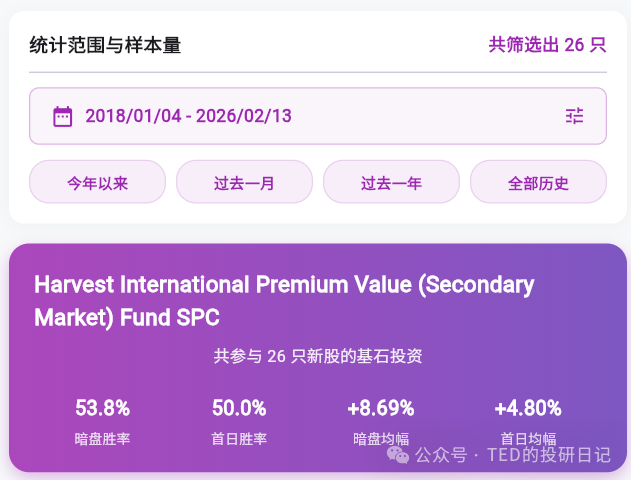Viewport: 631px width, 480px height.
Task: Click the calendar icon in date field
Action: click(62, 116)
